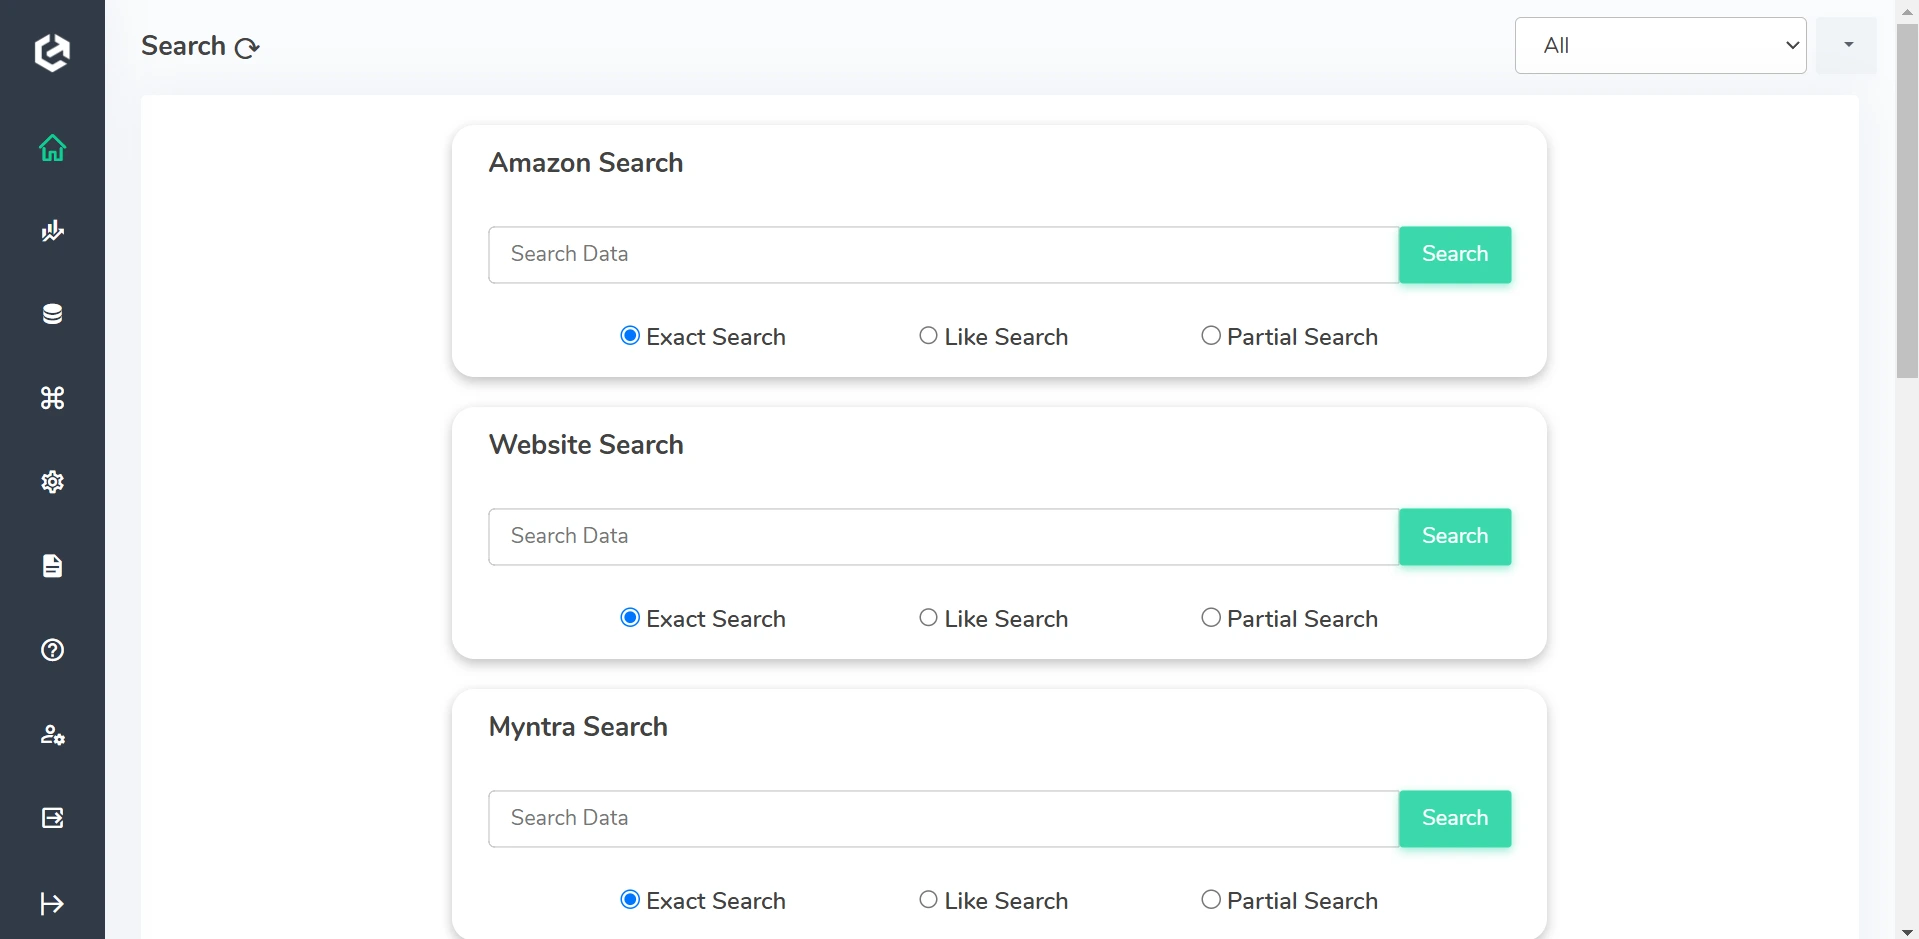Click Search button in Myntra Search
This screenshot has height=939, width=1919.
1455,819
